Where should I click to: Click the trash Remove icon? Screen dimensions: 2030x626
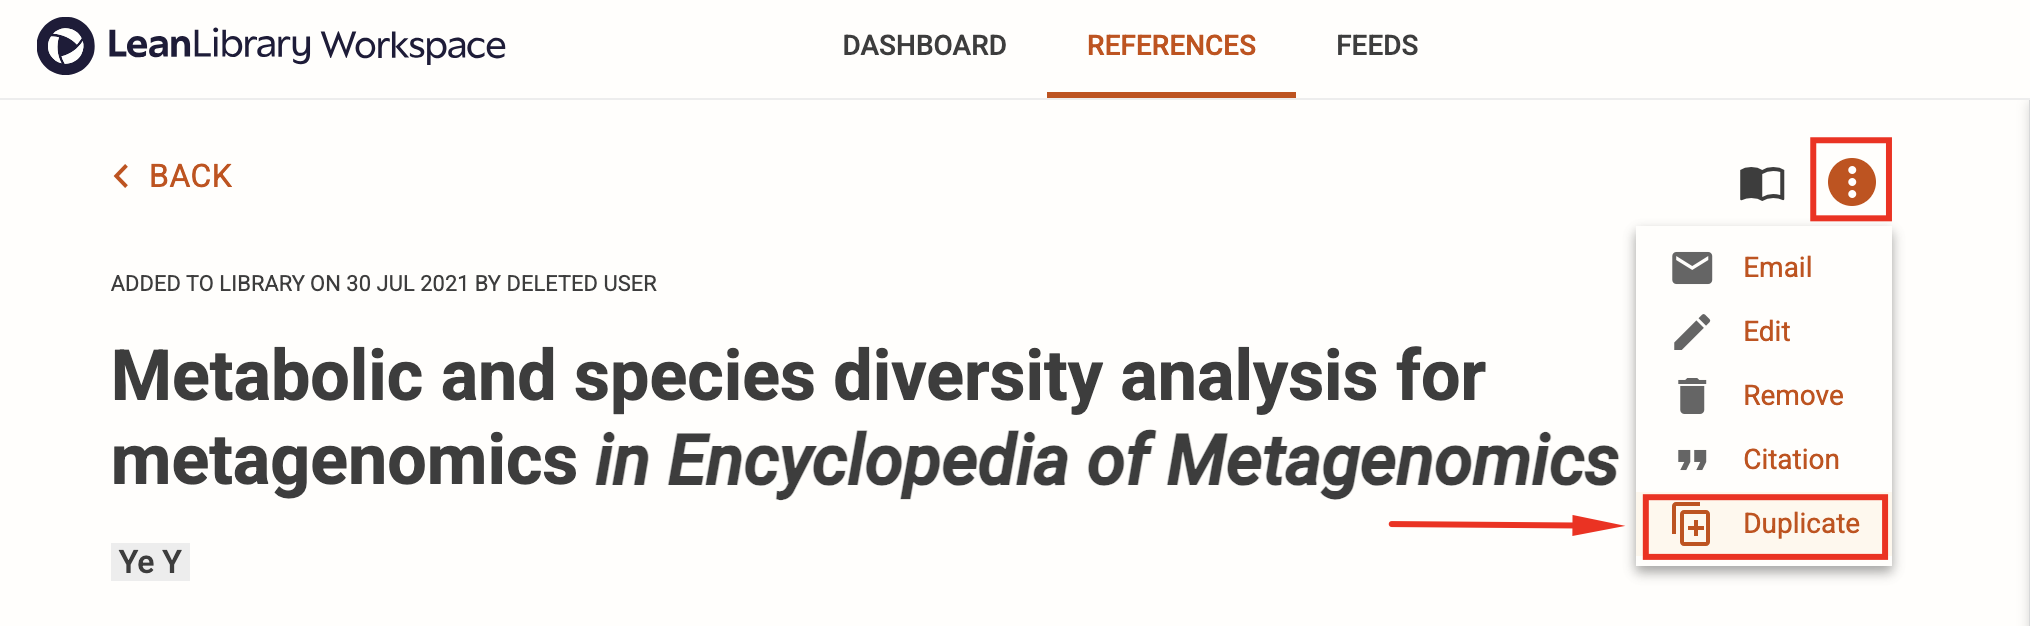pos(1692,396)
